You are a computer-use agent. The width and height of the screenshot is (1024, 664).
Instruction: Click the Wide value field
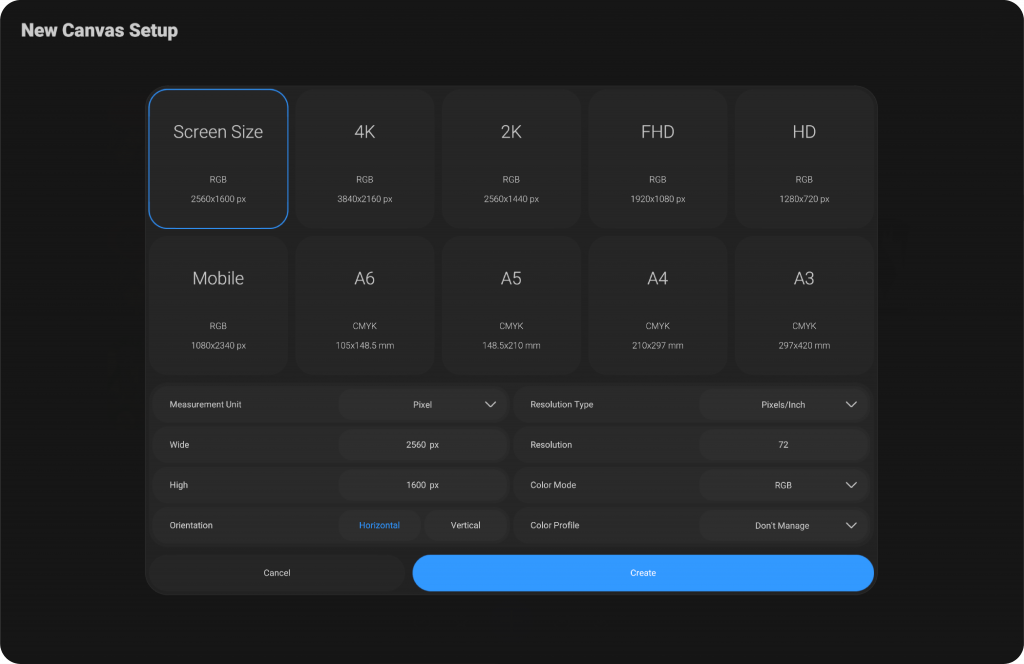(x=423, y=445)
